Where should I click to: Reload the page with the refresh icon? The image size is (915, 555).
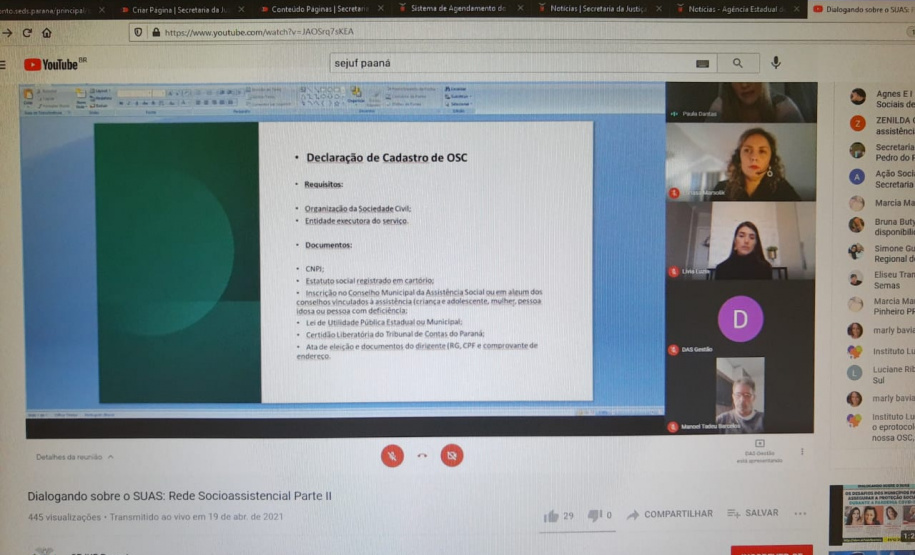coord(27,33)
